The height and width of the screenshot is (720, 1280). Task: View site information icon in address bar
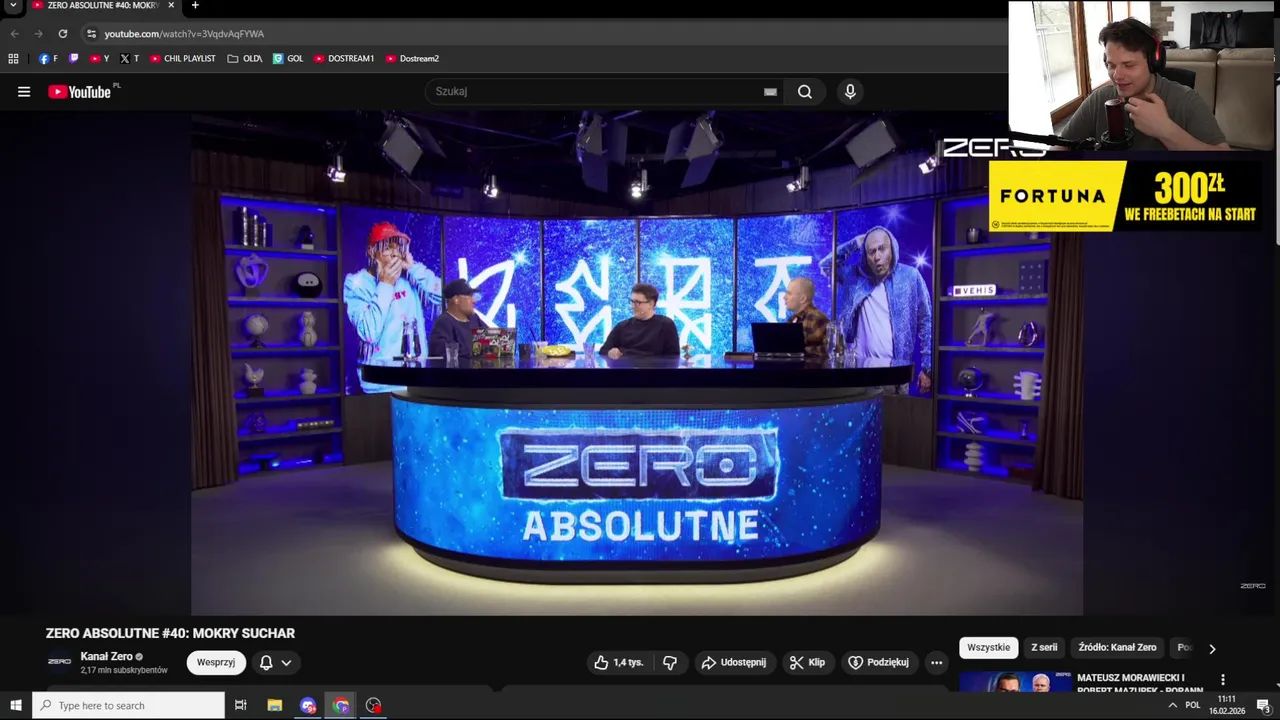point(91,34)
